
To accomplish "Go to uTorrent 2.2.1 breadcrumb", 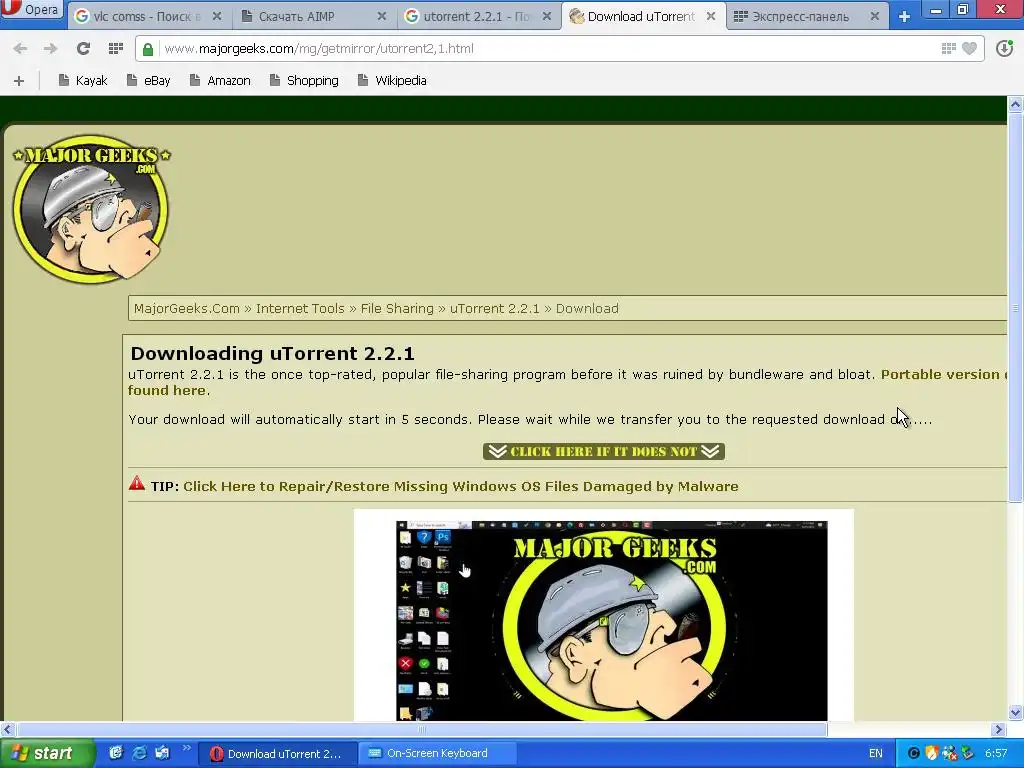I will (494, 308).
